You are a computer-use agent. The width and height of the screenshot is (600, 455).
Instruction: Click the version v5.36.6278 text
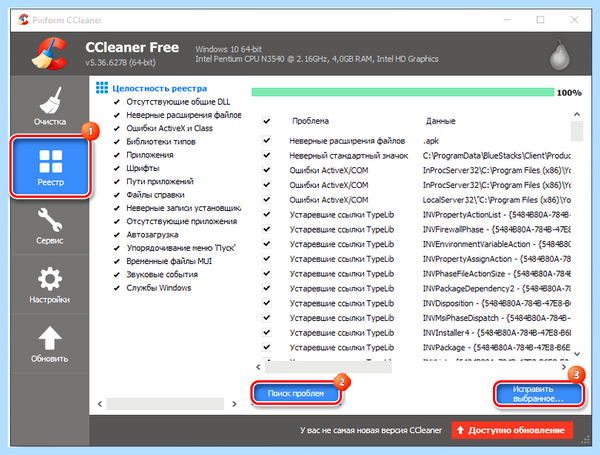click(121, 62)
